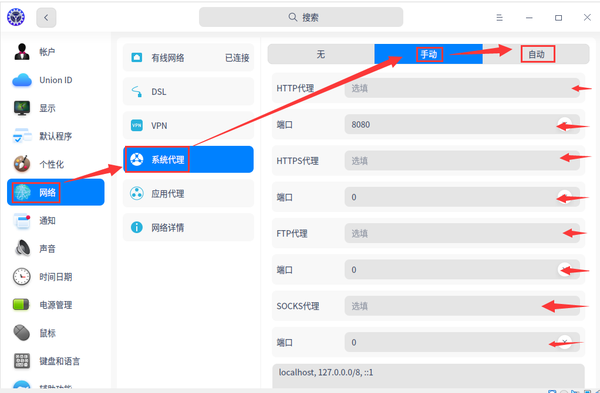This screenshot has height=393, width=600.
Task: Open the 键盘和语言 keyboard icon
Action: pos(22,361)
